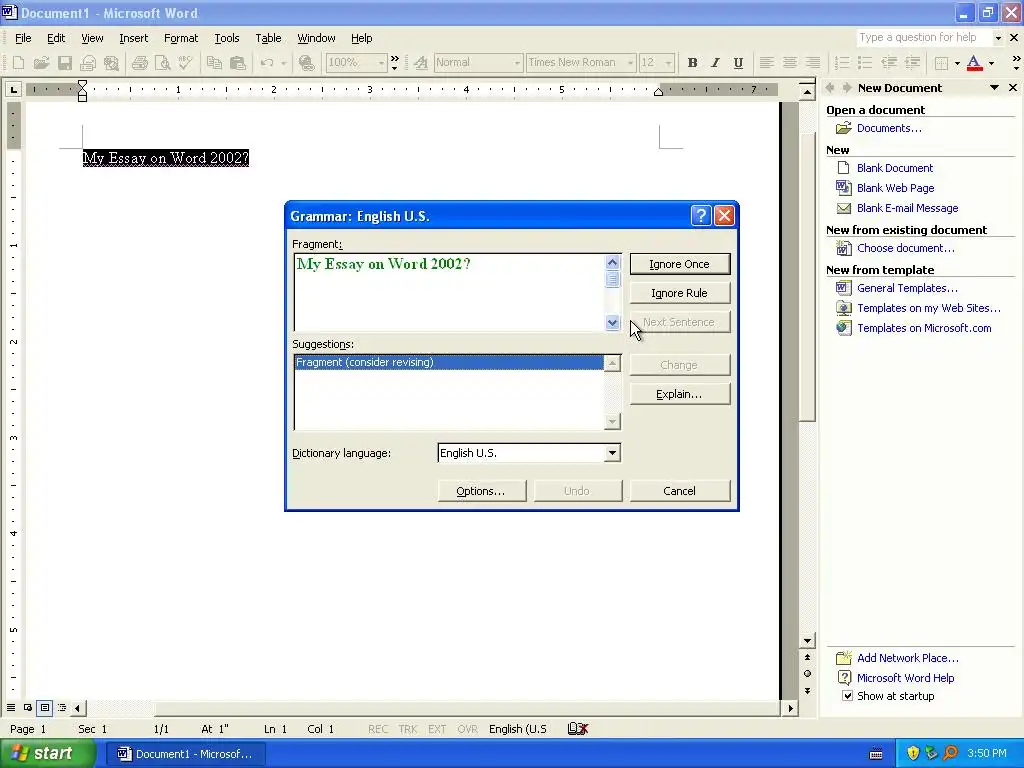
Task: Open the Border style dropdown arrow
Action: pyautogui.click(x=957, y=63)
